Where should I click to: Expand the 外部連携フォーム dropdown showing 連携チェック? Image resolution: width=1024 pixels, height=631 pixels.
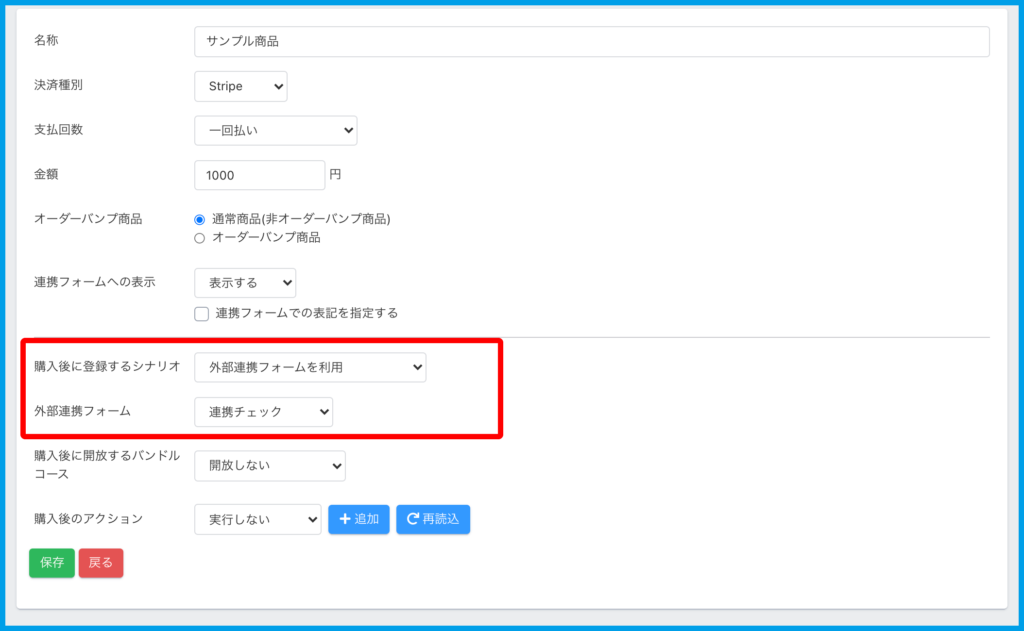[263, 411]
